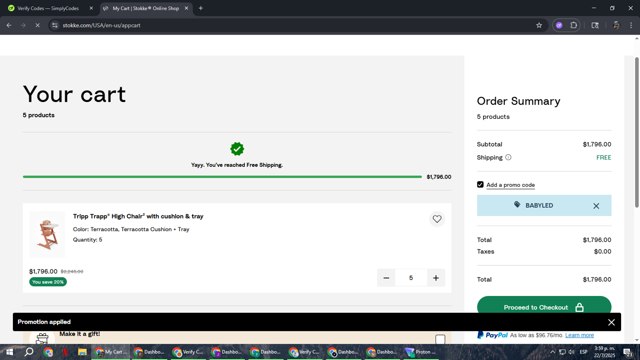Switch to the My Cart taskbar window
This screenshot has height=360, width=640.
(x=110, y=352)
